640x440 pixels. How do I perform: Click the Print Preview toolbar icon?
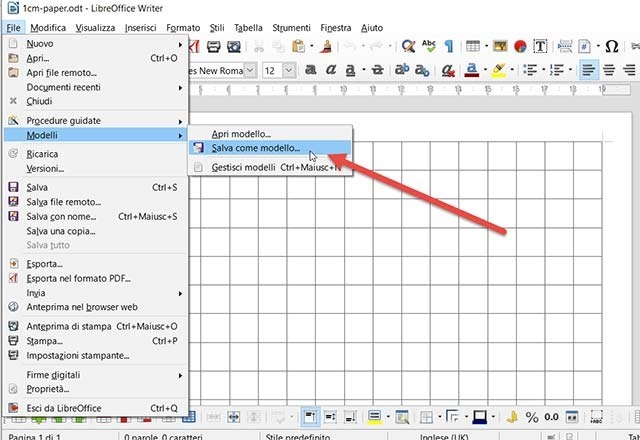coord(234,47)
